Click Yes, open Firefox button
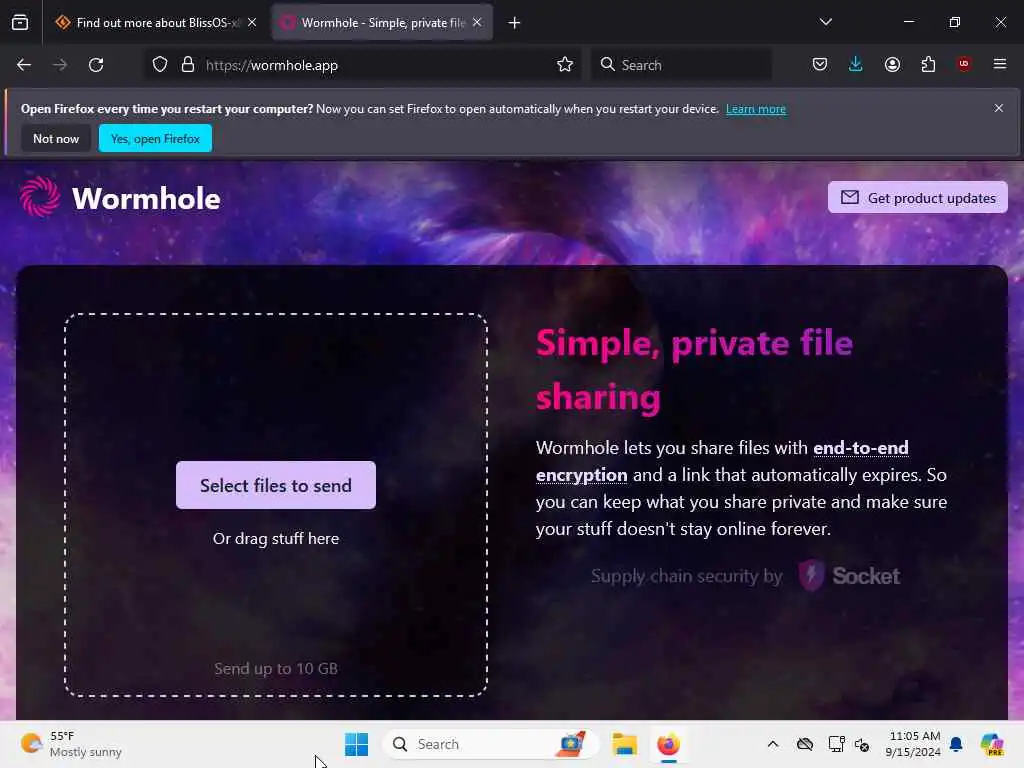This screenshot has height=768, width=1024. (155, 138)
